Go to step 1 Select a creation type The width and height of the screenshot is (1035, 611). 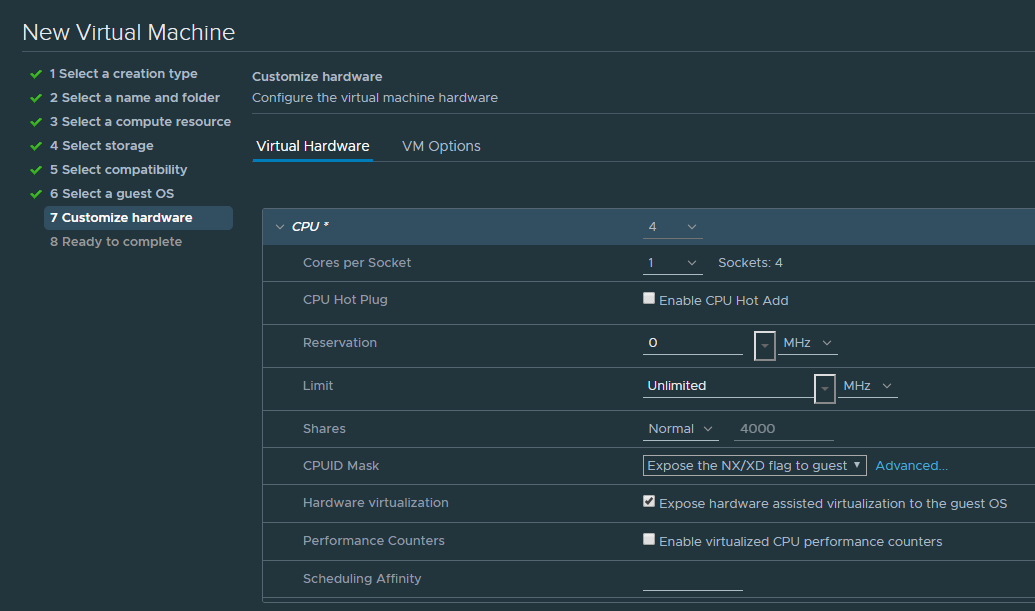[x=123, y=74]
